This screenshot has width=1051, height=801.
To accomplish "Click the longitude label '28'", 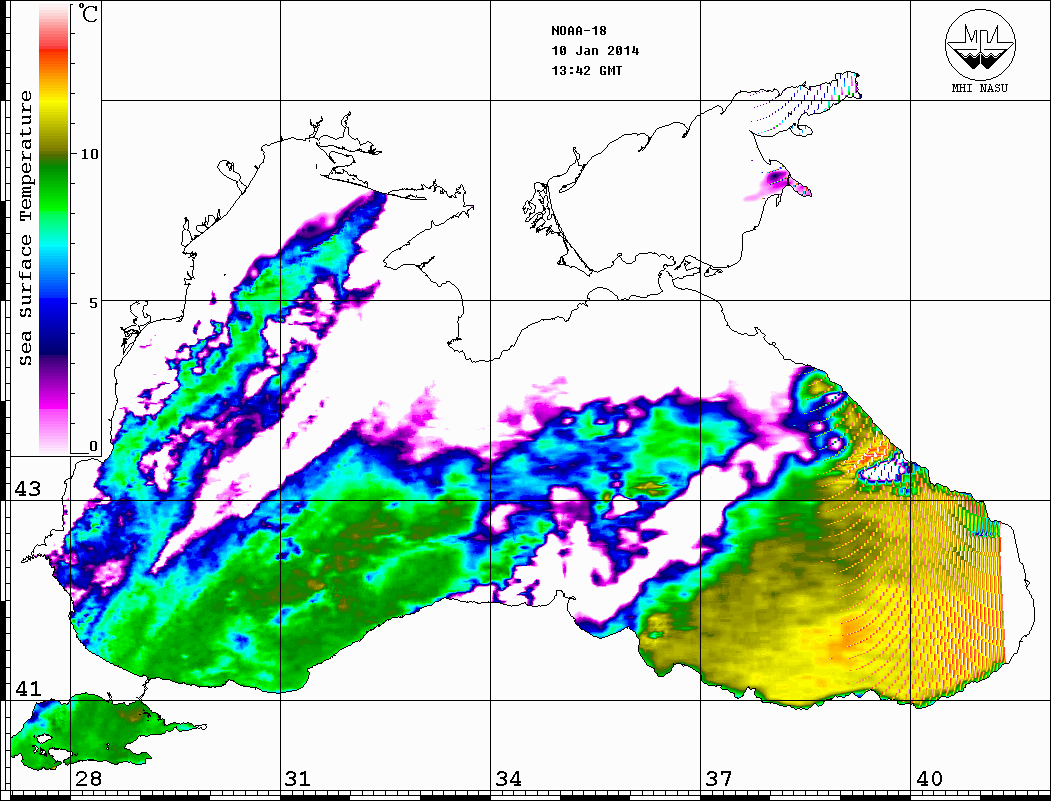I will click(x=89, y=778).
